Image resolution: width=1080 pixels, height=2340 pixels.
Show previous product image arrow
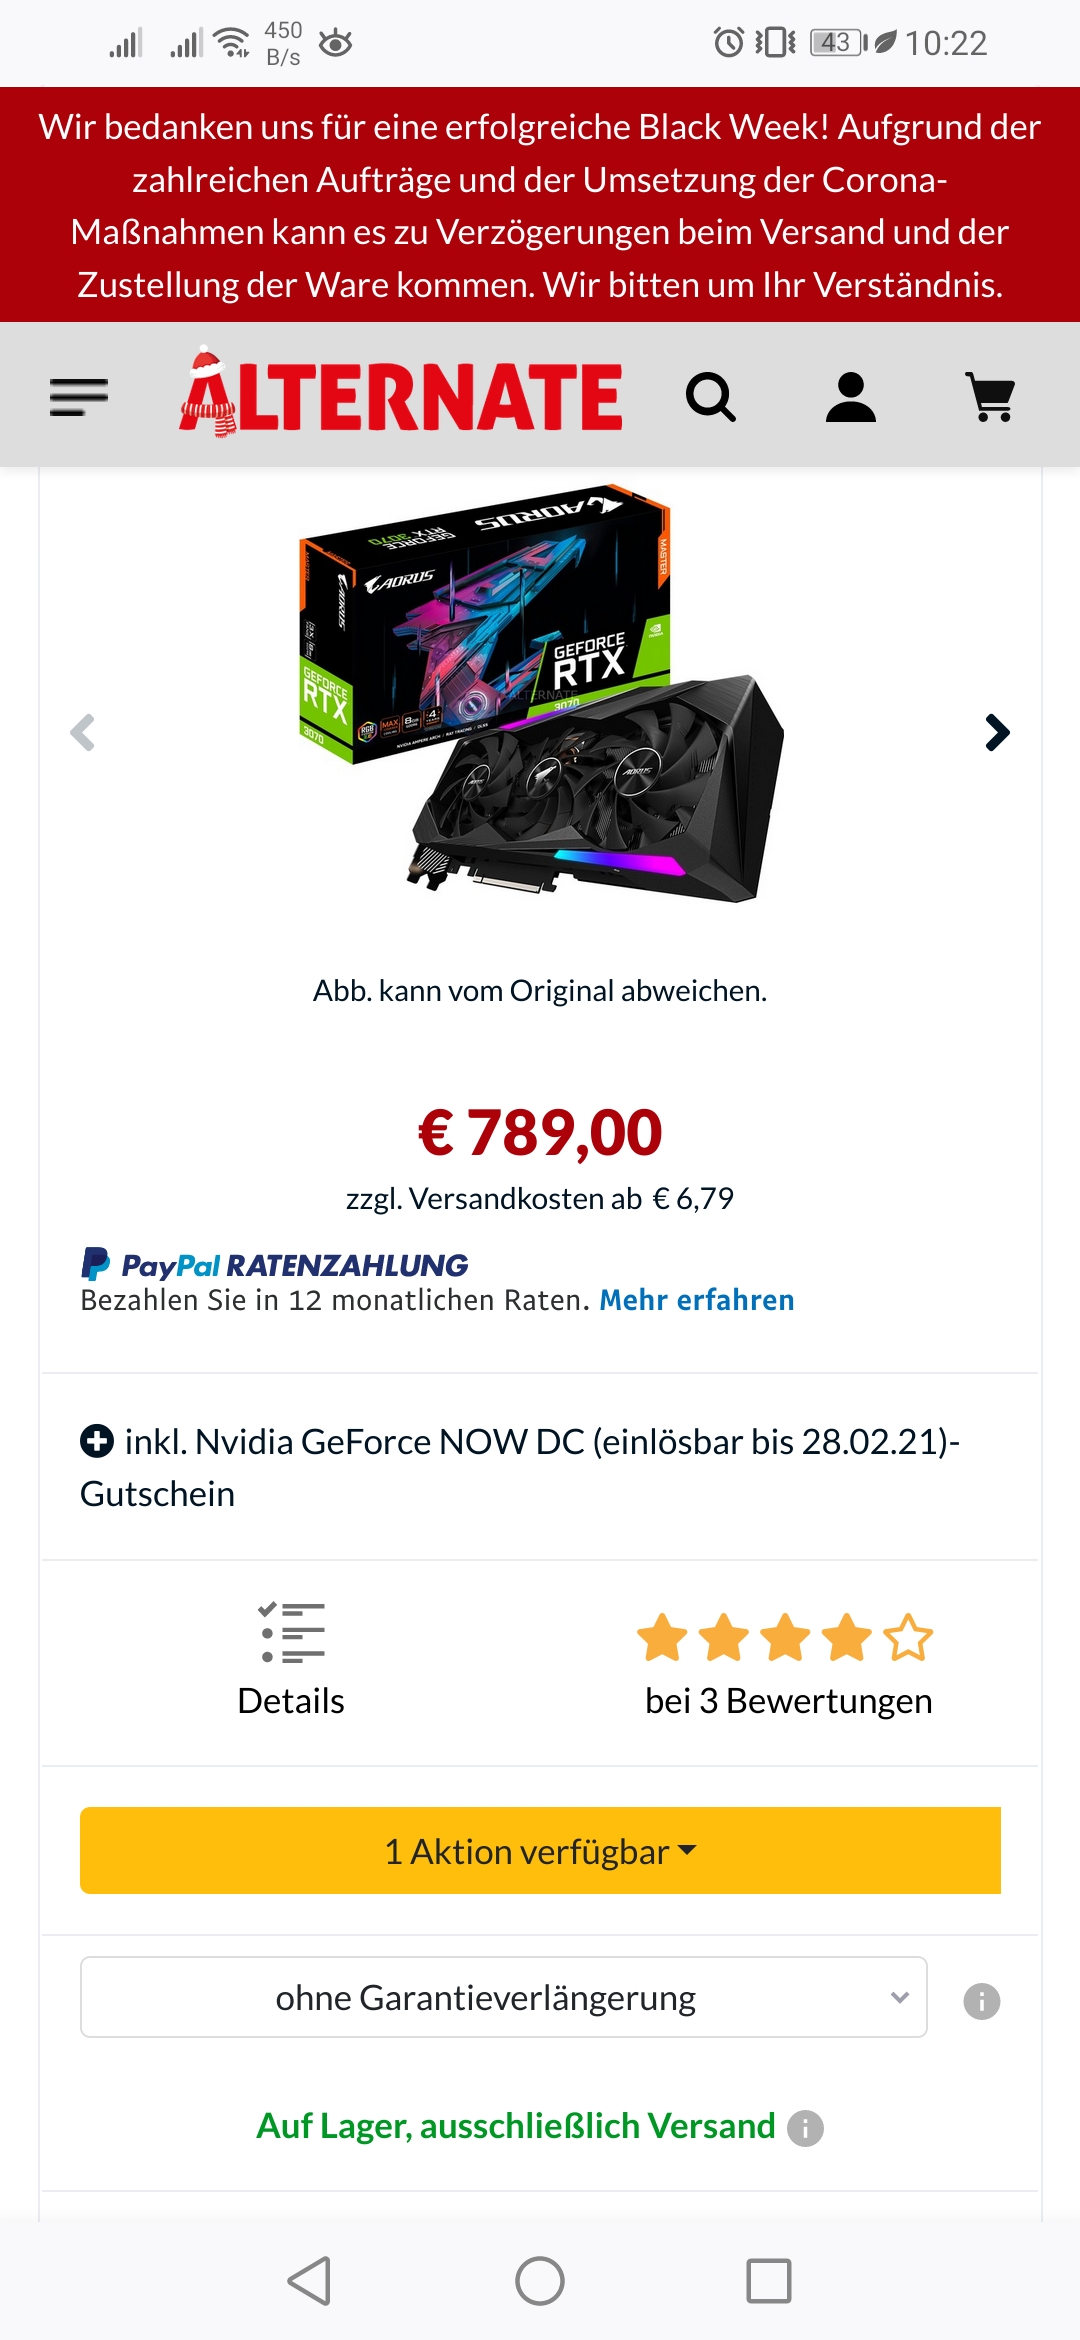[x=83, y=733]
